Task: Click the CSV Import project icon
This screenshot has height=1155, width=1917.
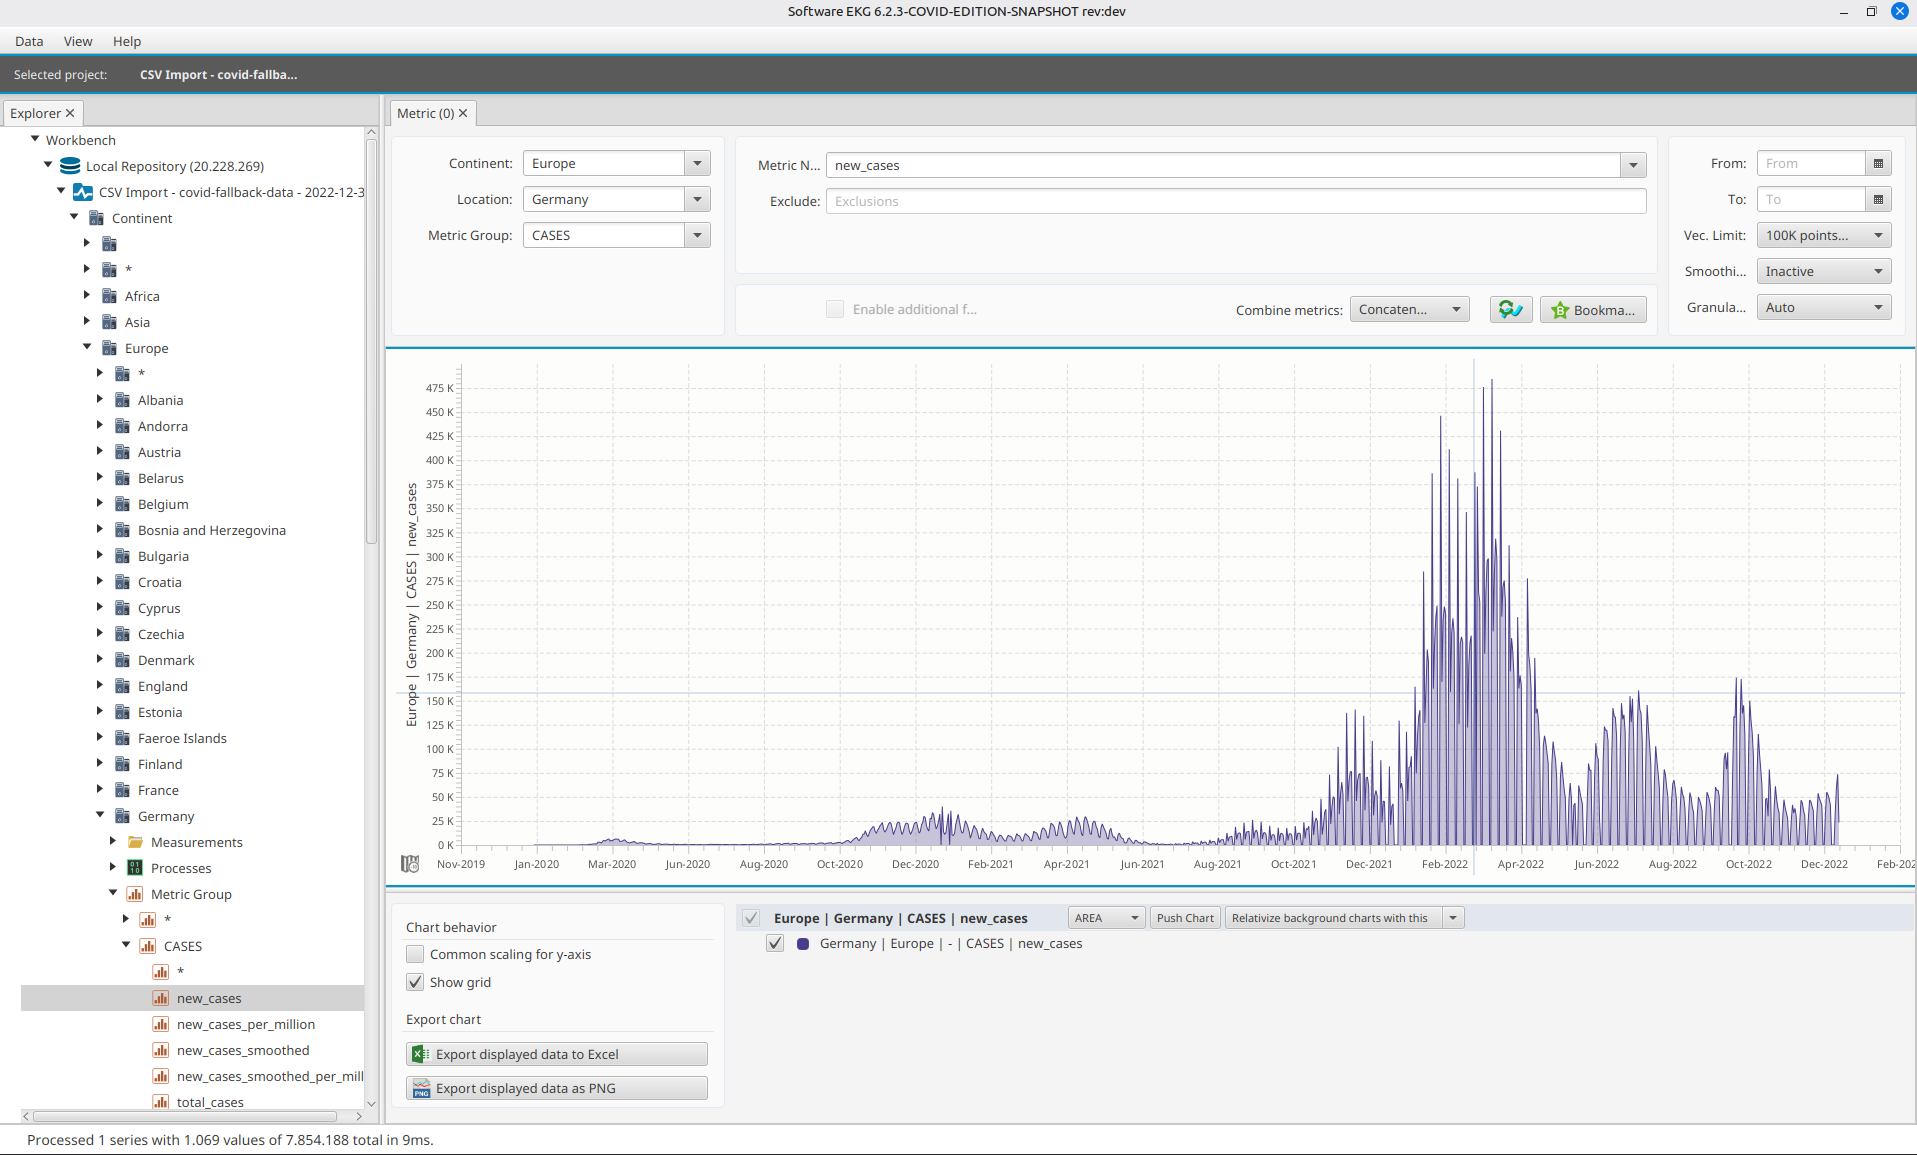Action: coord(83,192)
